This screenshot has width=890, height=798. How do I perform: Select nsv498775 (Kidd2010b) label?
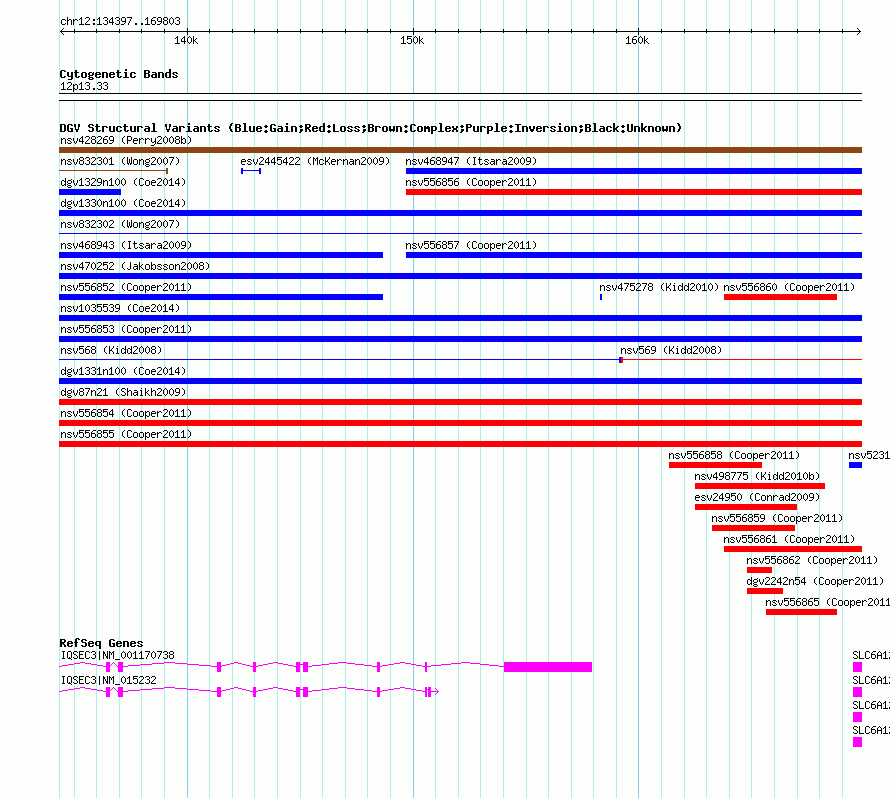[x=757, y=476]
